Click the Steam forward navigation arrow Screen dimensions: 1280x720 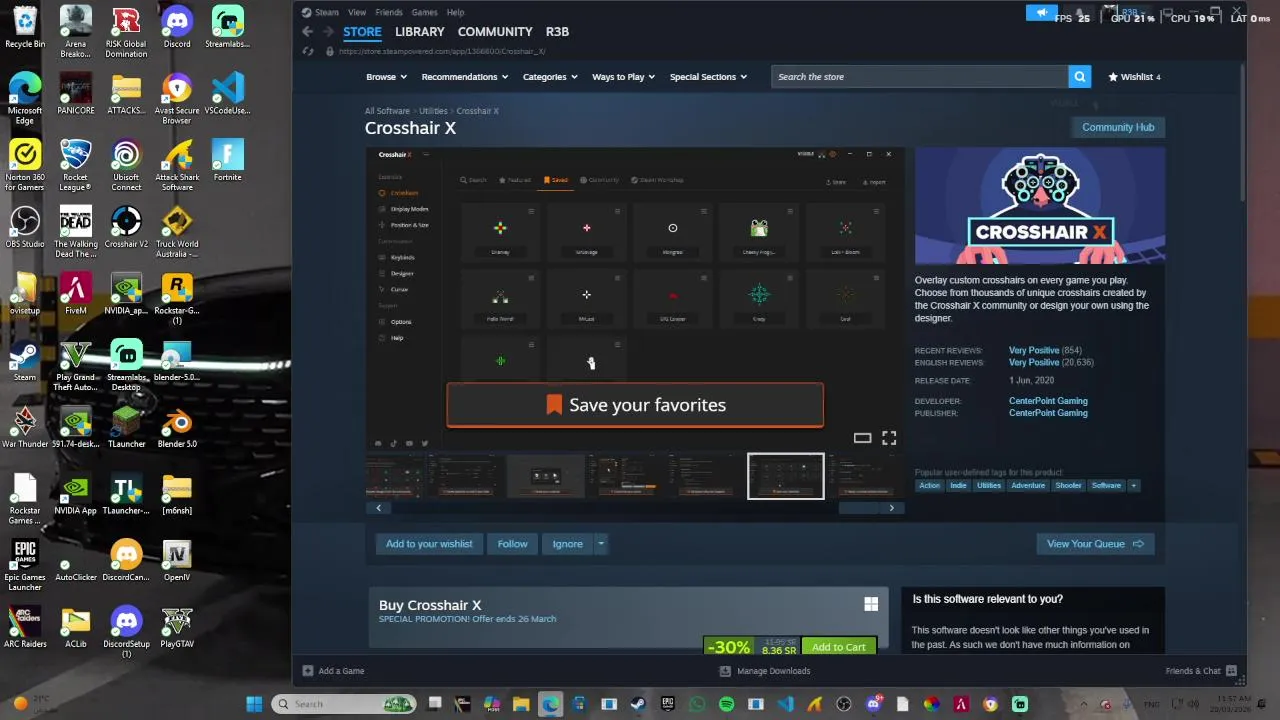pos(328,32)
